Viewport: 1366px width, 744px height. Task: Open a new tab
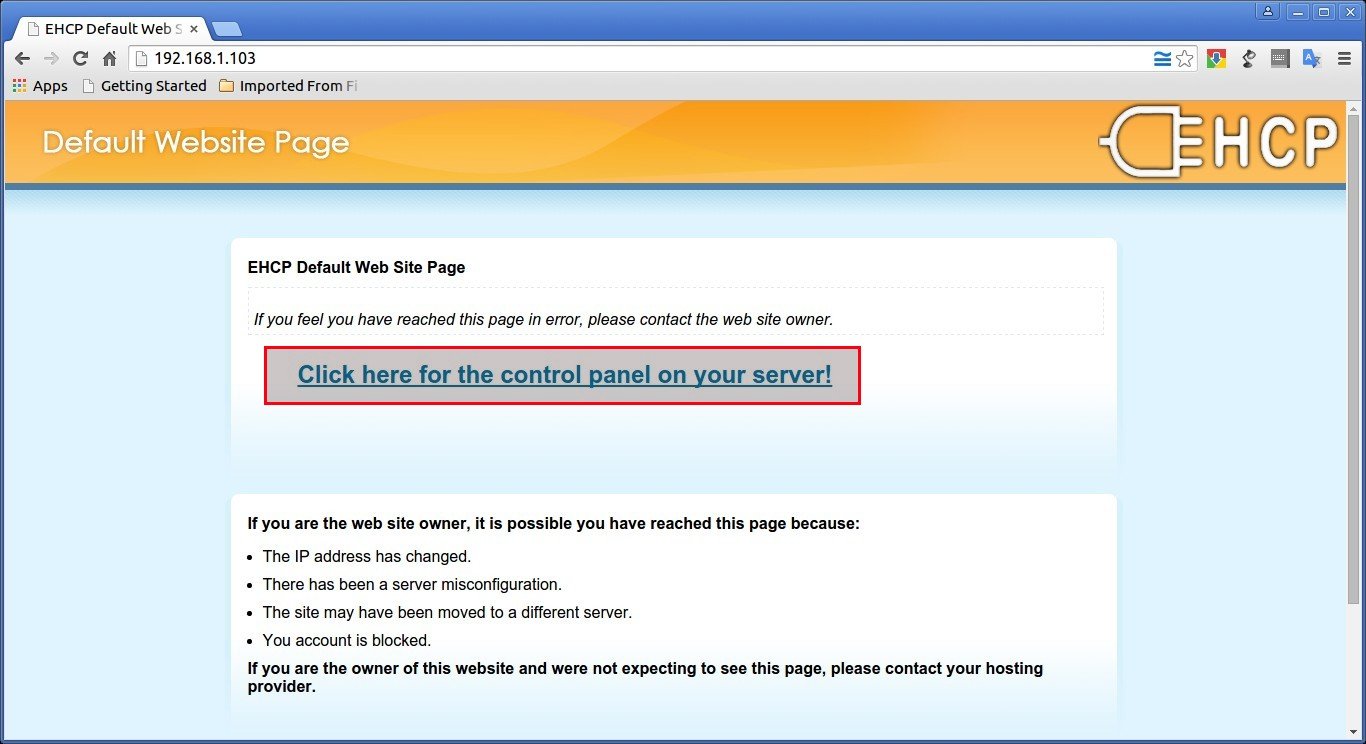[227, 29]
